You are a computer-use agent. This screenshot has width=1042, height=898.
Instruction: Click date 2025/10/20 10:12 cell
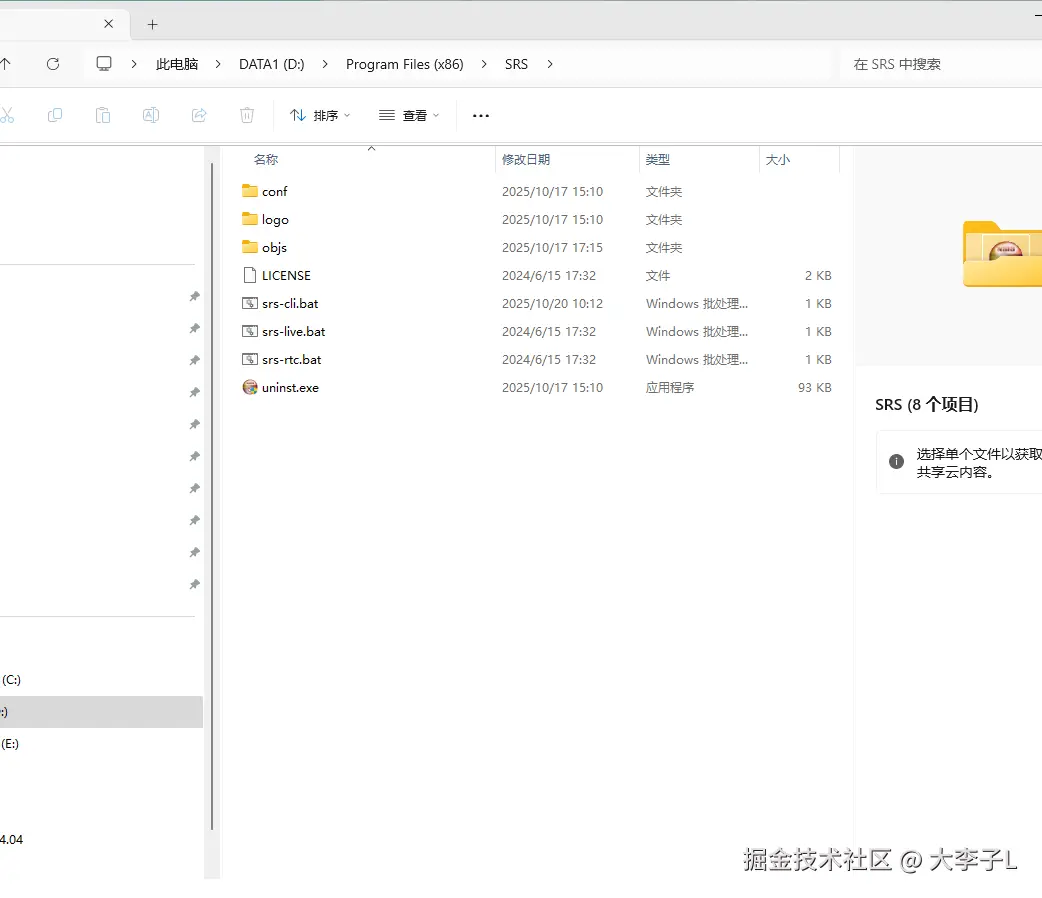point(552,303)
